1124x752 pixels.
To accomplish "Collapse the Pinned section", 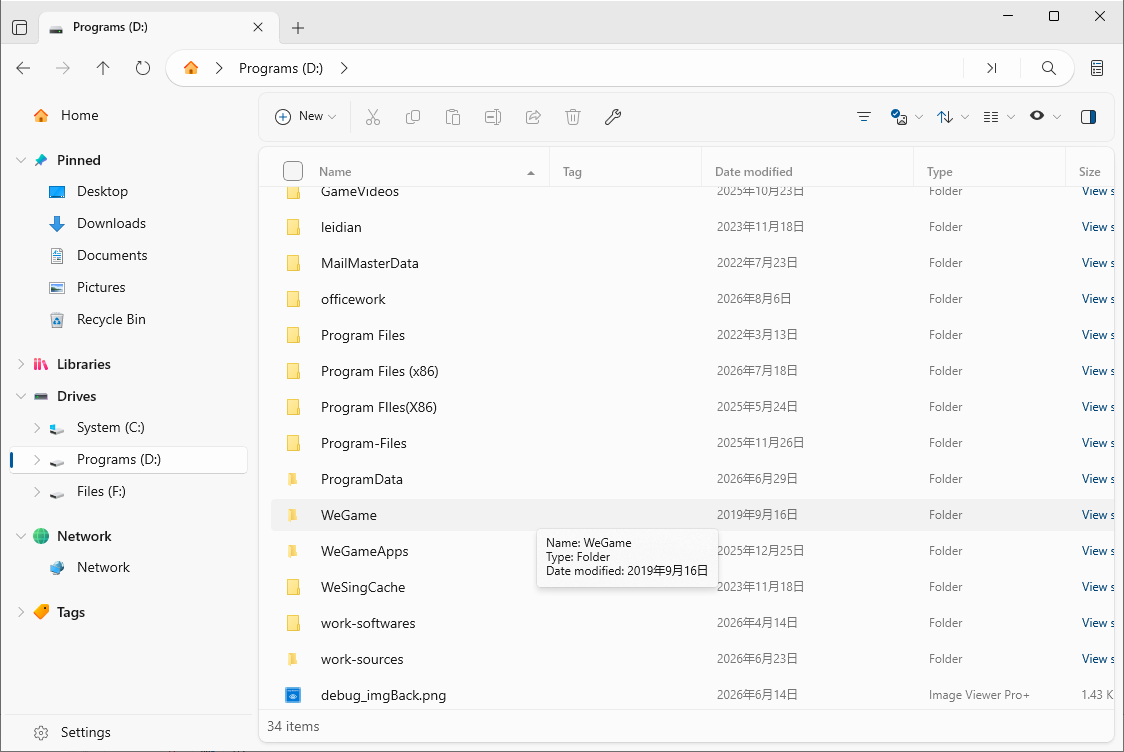I will pyautogui.click(x=21, y=161).
